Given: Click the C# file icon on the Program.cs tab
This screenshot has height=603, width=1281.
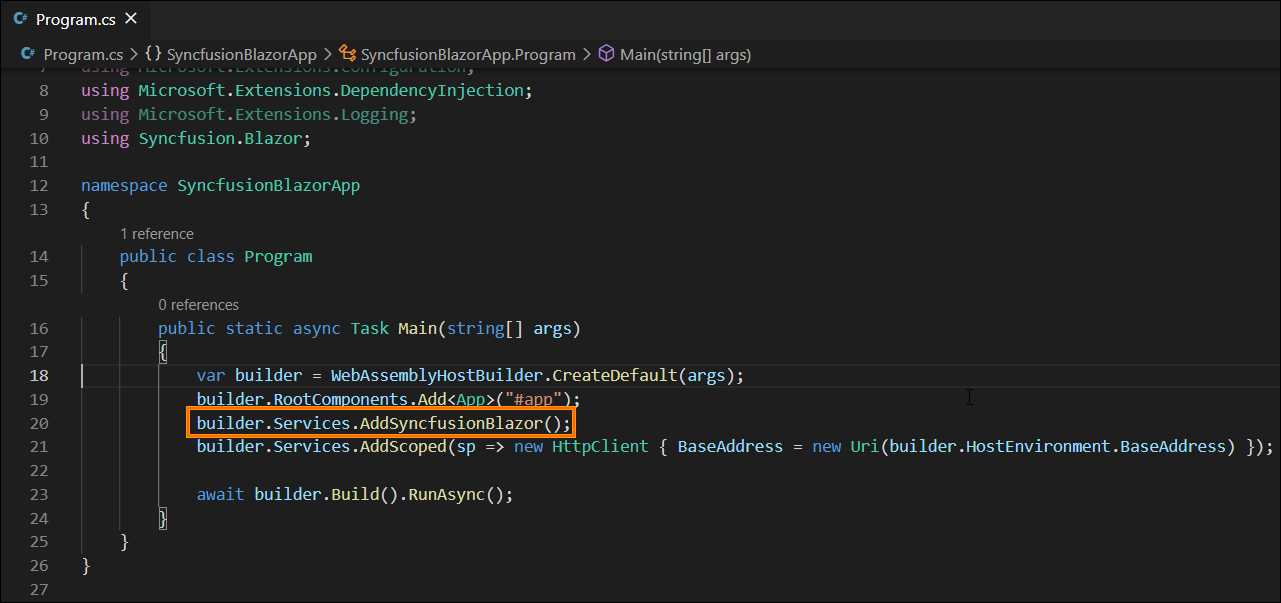Looking at the screenshot, I should pyautogui.click(x=19, y=17).
